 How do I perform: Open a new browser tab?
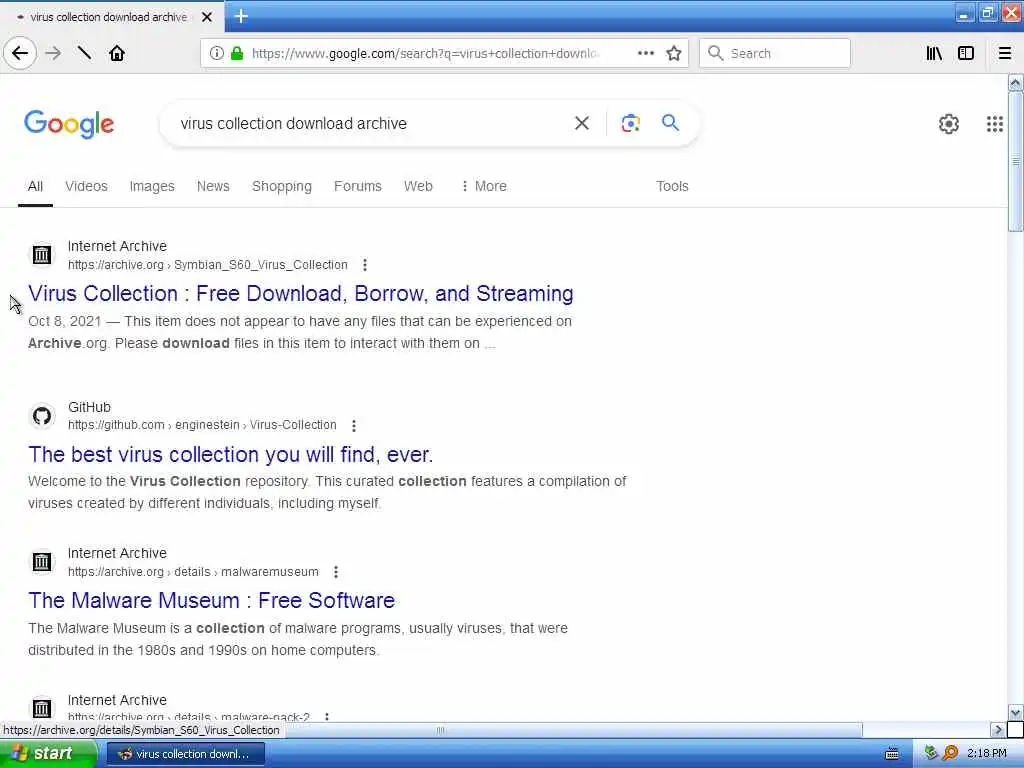pos(241,16)
